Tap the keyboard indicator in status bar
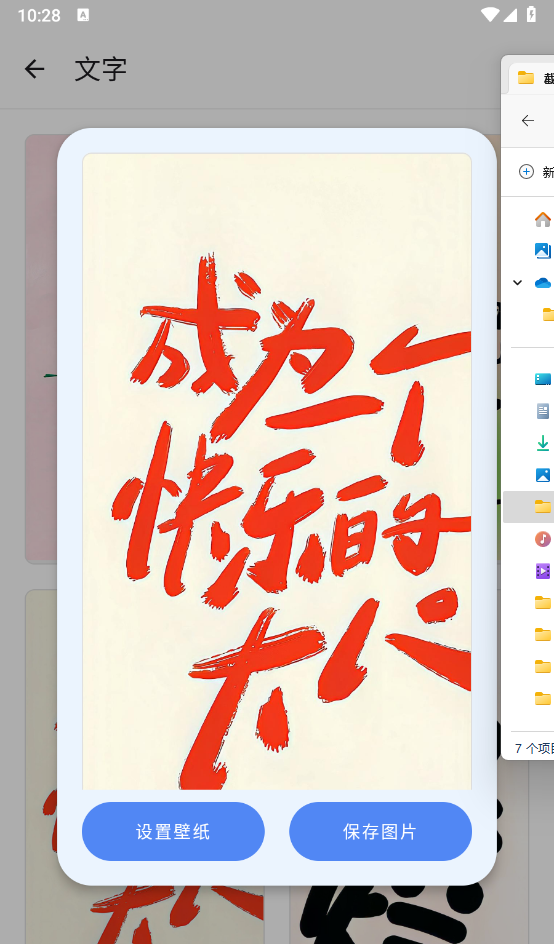Viewport: 554px width, 944px height. [x=83, y=15]
